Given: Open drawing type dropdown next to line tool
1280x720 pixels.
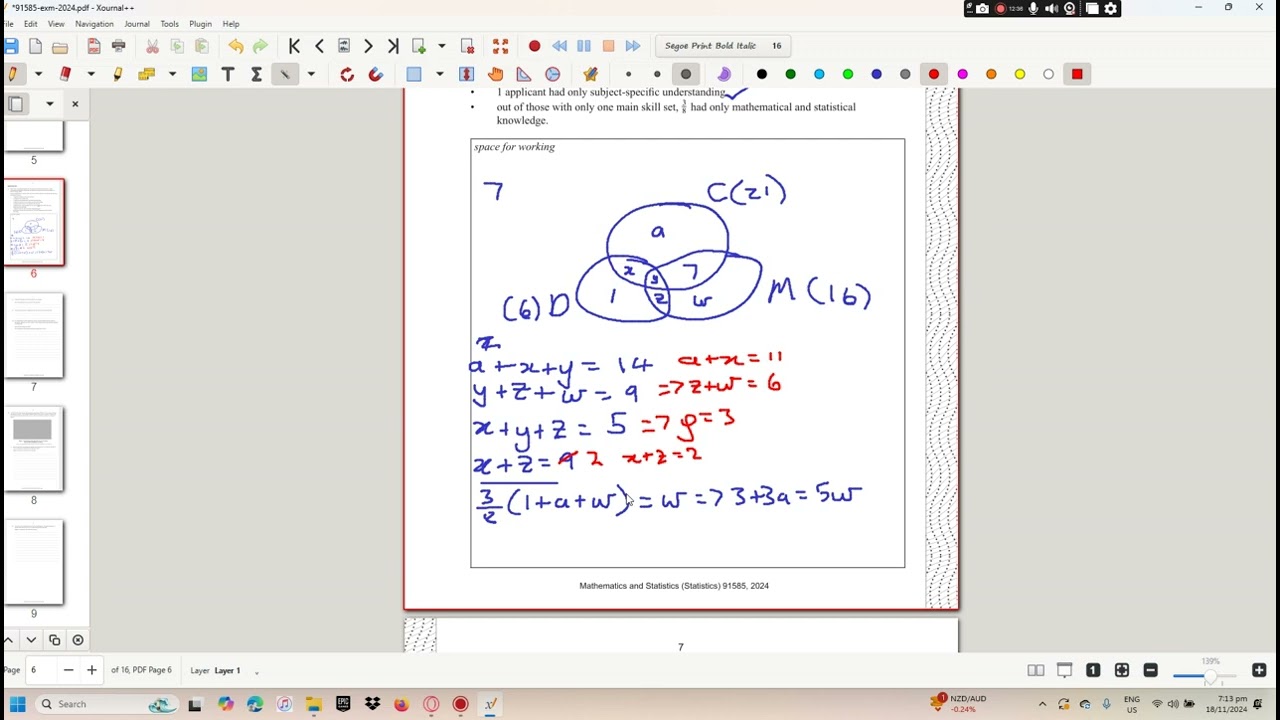Looking at the screenshot, I should point(311,74).
